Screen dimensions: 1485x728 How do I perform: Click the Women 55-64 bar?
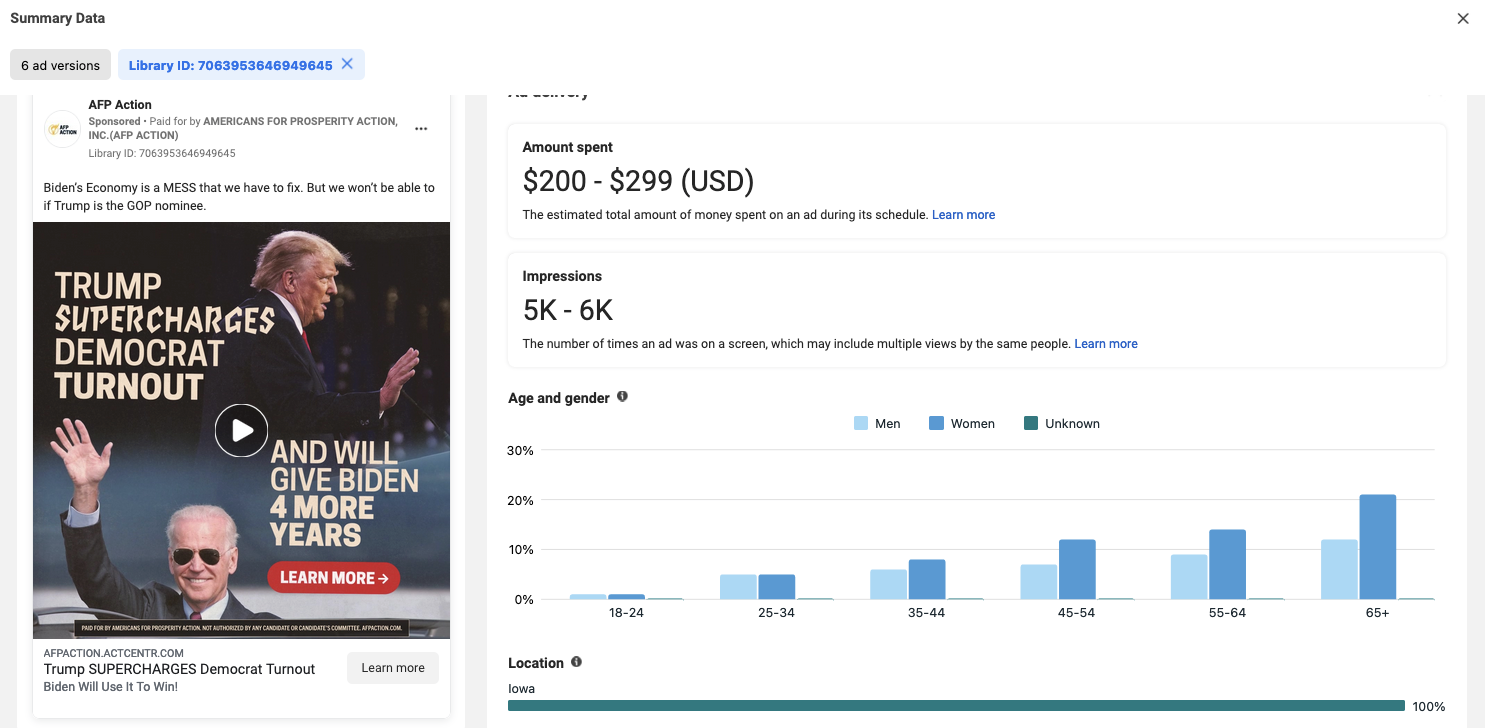tap(1227, 565)
